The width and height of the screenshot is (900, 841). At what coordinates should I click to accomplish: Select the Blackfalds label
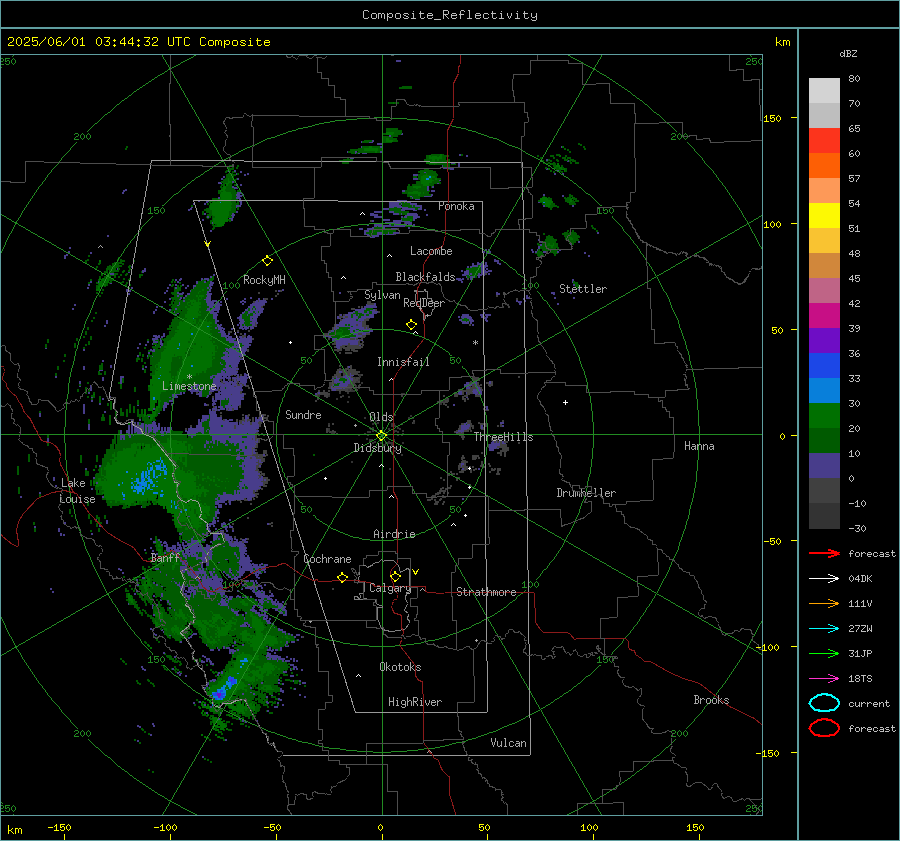425,277
